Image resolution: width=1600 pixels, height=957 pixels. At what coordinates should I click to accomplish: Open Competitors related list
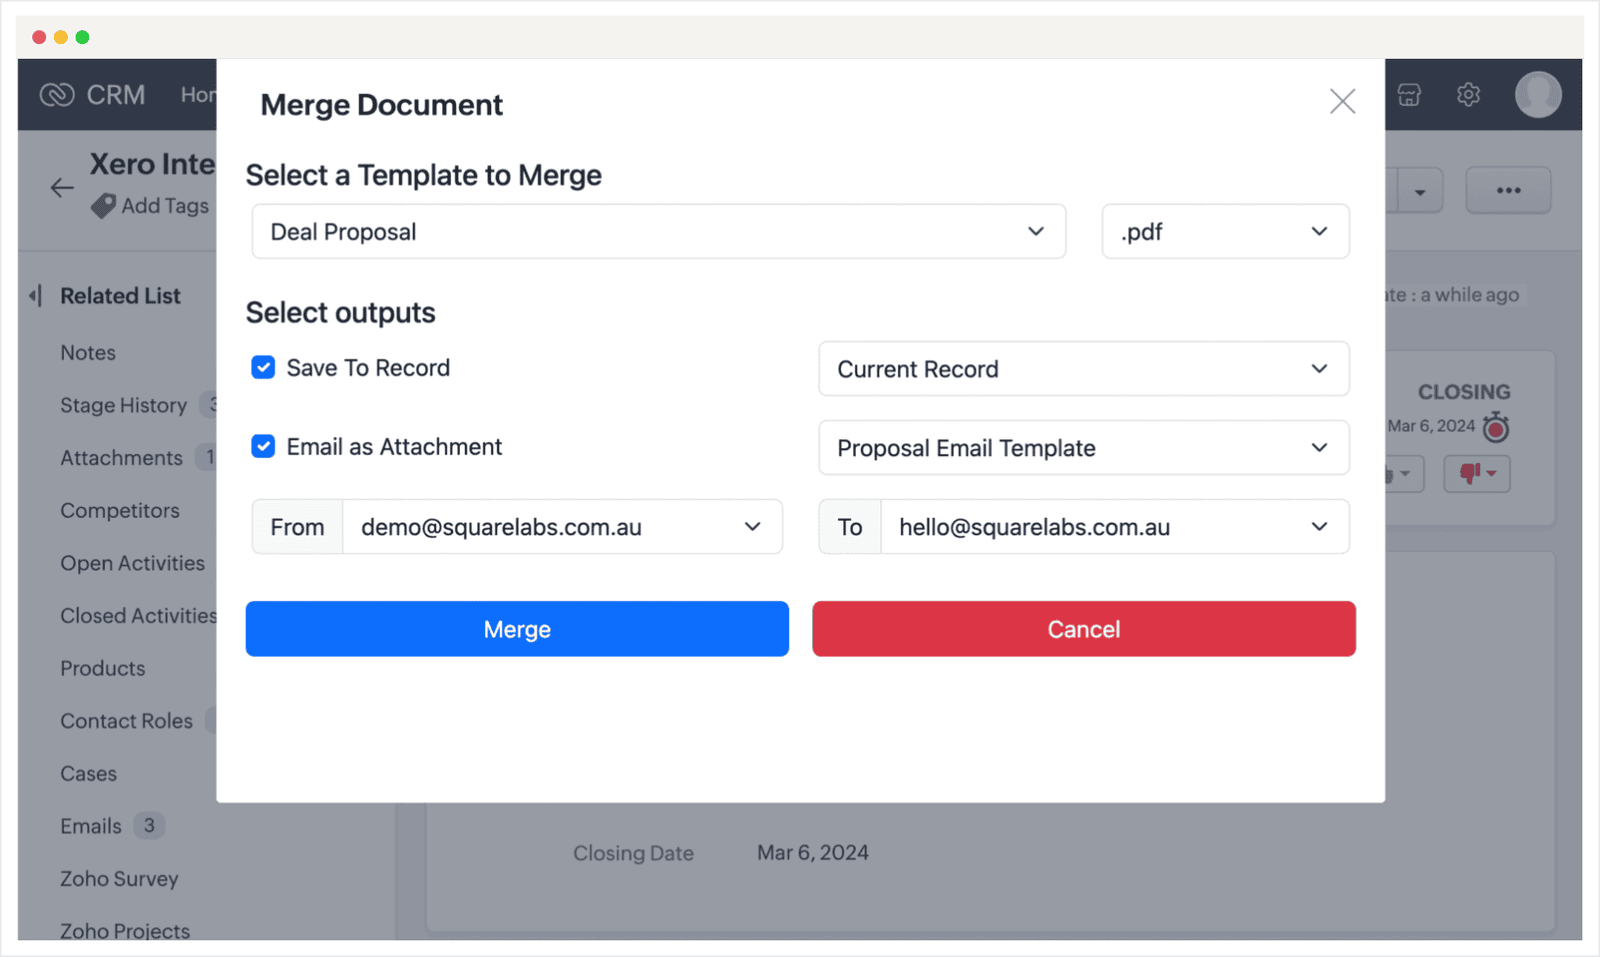pyautogui.click(x=120, y=510)
